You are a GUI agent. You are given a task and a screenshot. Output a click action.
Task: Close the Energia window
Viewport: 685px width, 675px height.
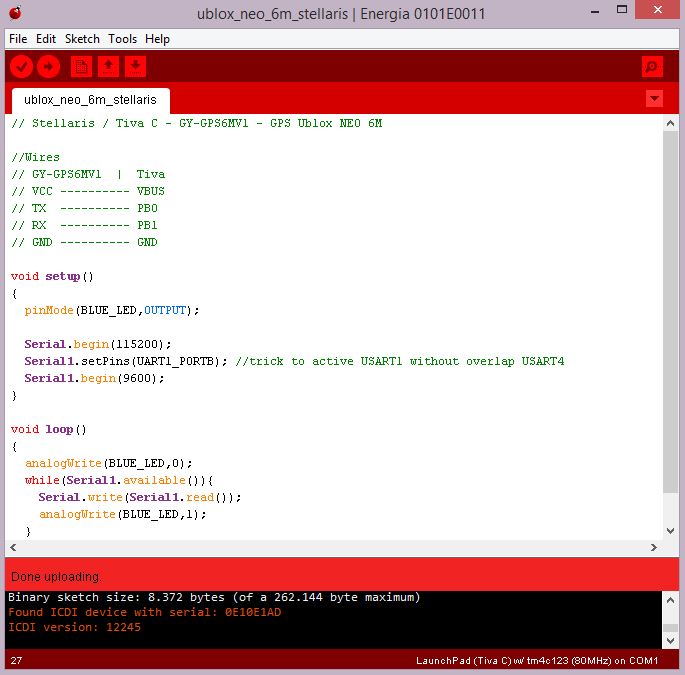(x=657, y=10)
